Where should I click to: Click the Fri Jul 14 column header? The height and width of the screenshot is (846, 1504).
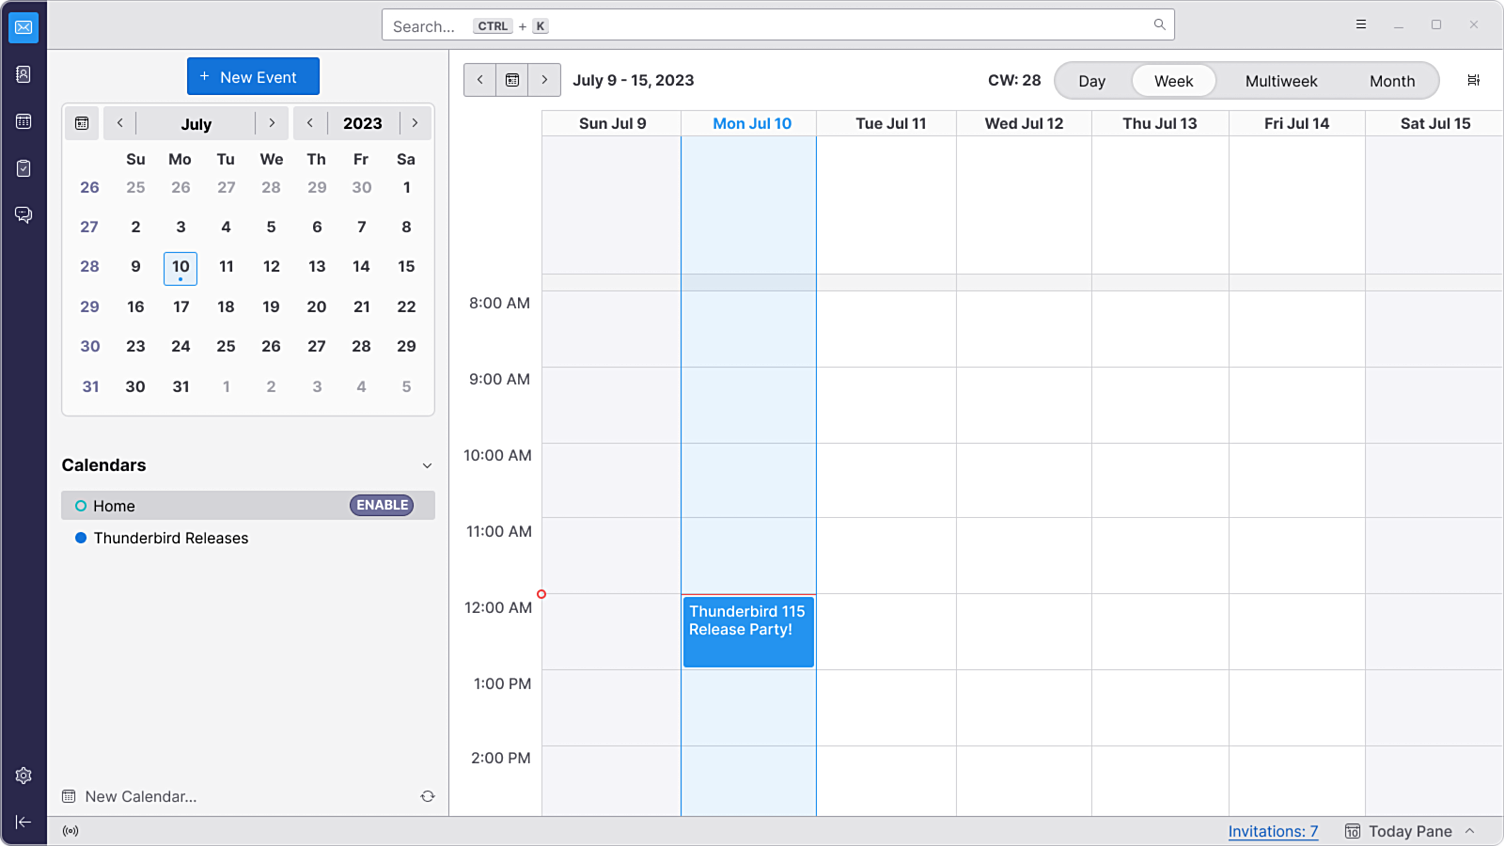pos(1297,123)
